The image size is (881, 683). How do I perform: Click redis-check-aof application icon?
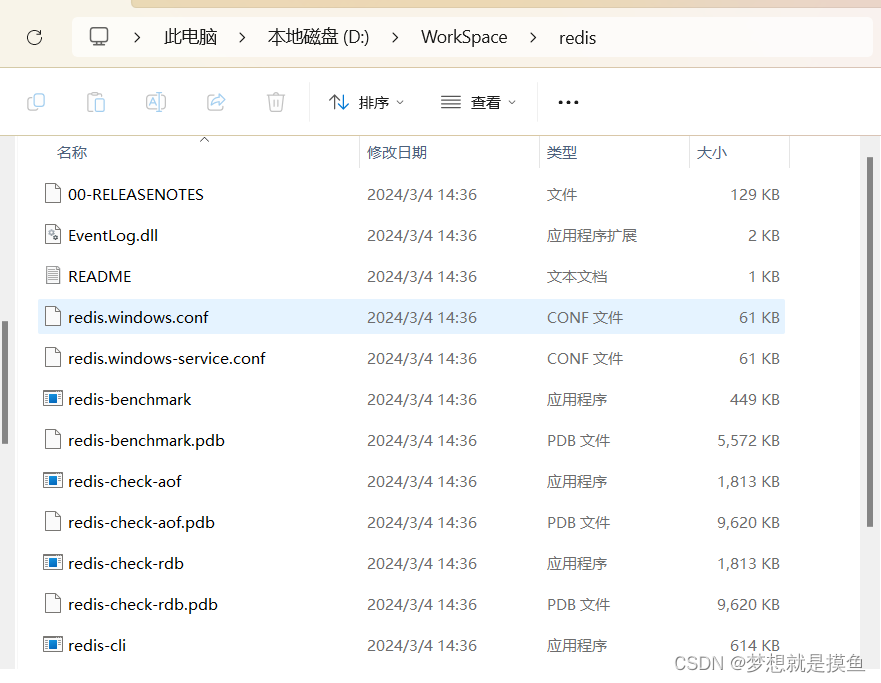pyautogui.click(x=53, y=480)
